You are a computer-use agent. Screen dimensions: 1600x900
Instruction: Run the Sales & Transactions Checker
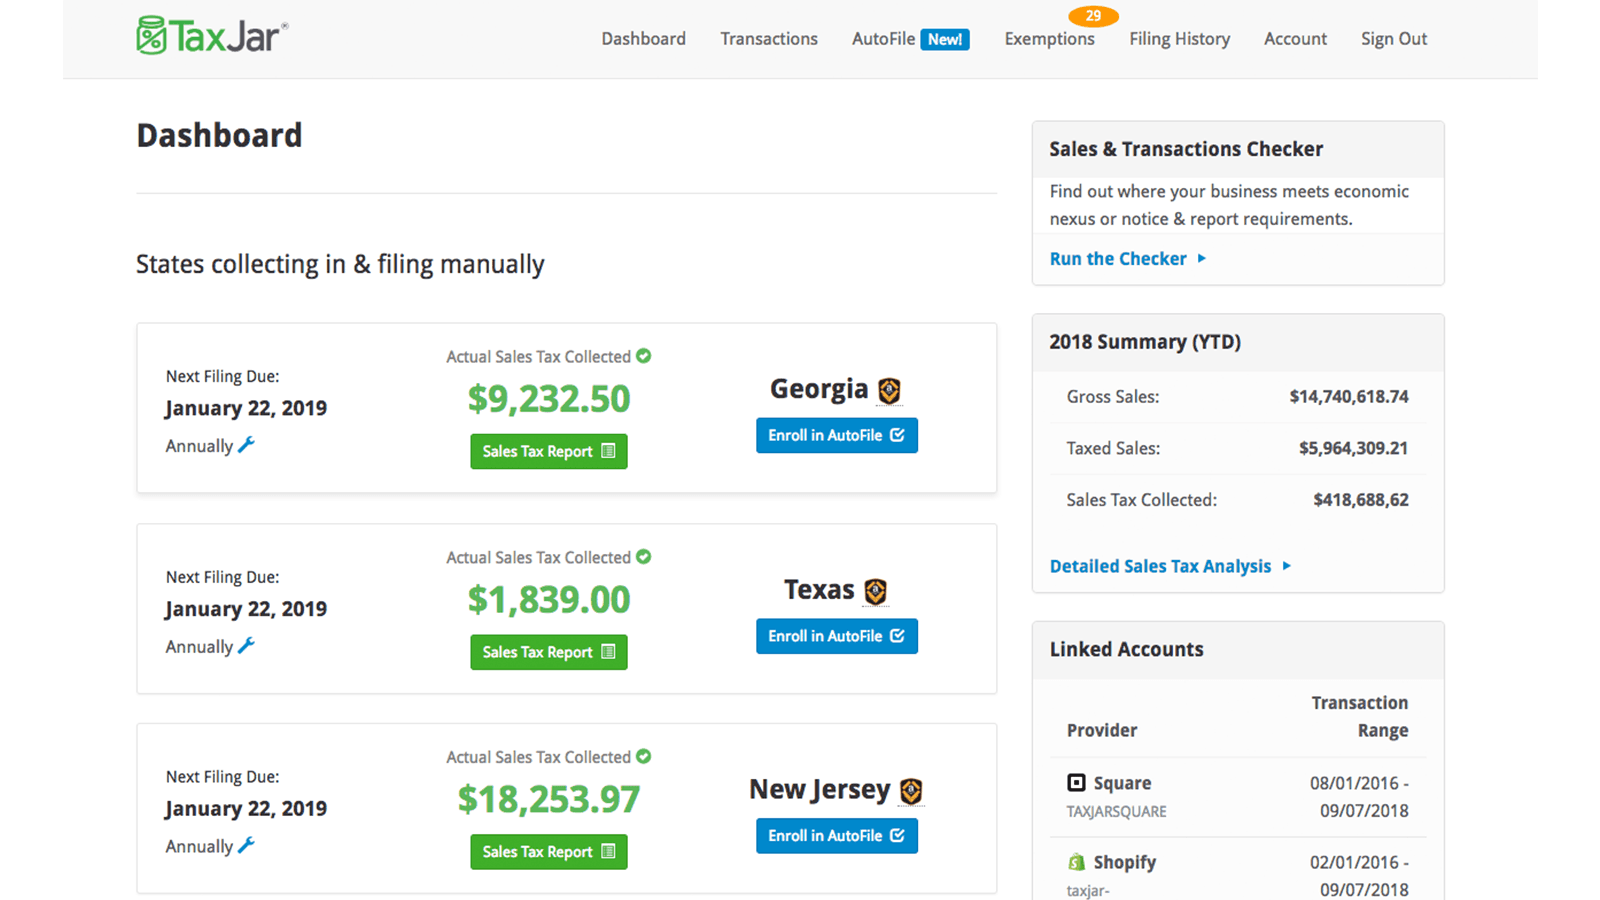[x=1118, y=258]
